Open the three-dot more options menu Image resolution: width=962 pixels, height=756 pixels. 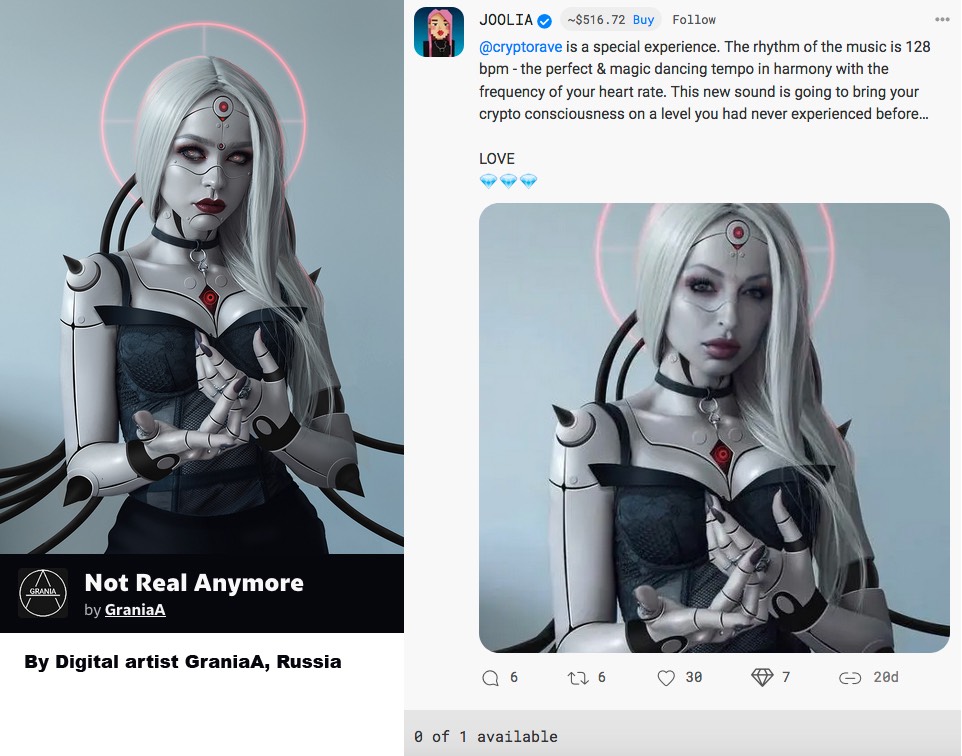[x=942, y=20]
